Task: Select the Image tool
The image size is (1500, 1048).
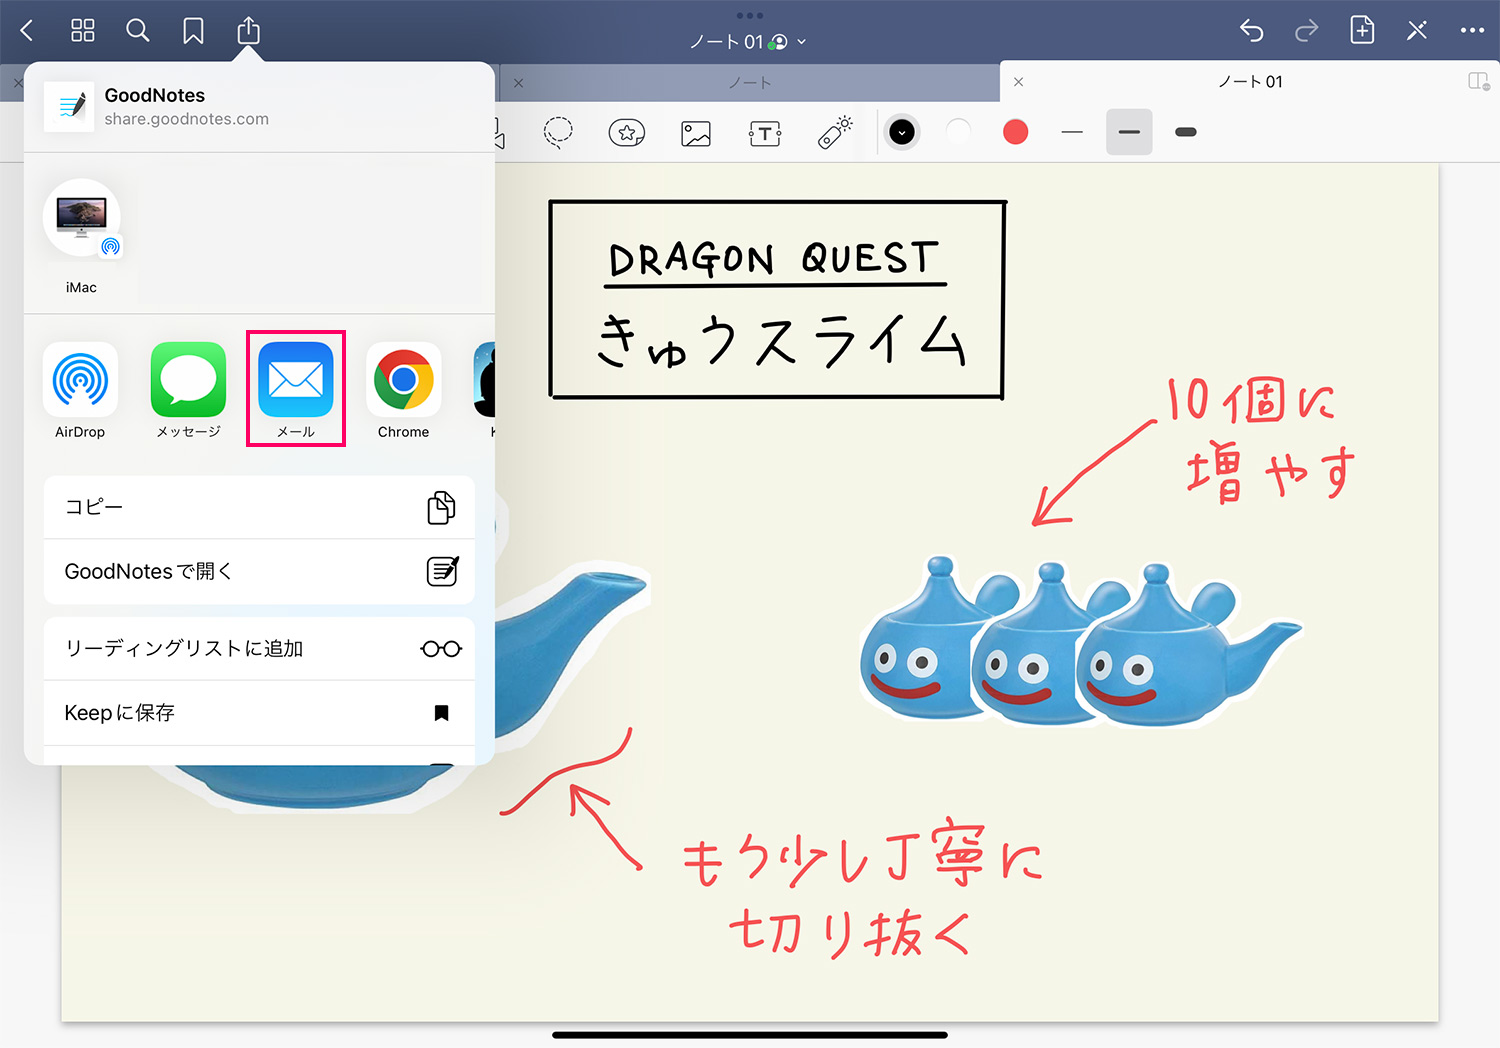Action: [696, 133]
